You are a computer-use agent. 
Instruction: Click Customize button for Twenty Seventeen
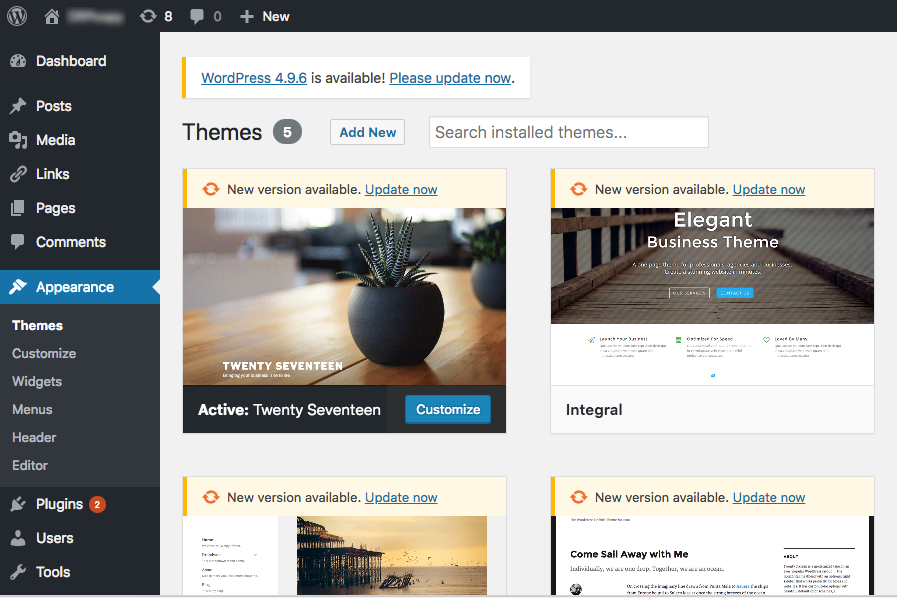click(x=448, y=409)
